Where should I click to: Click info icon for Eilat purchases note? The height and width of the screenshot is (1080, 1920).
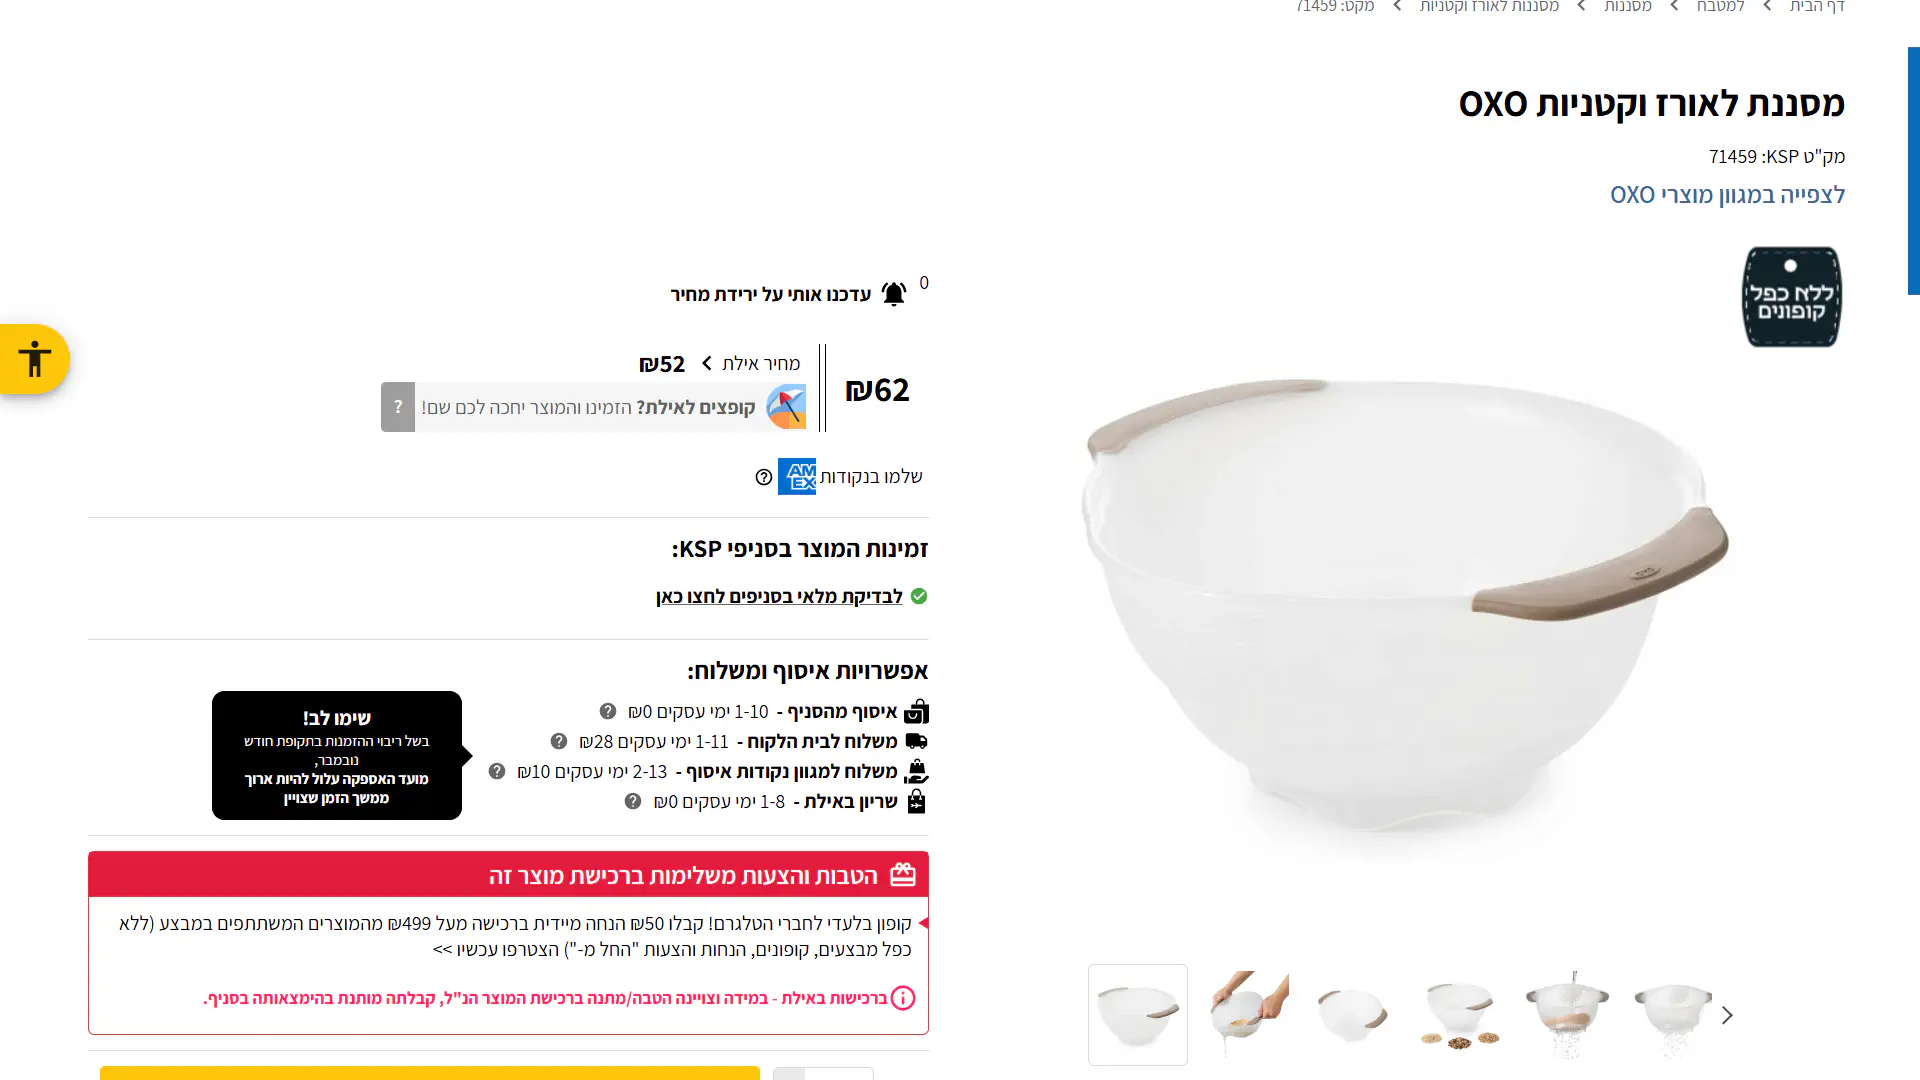pos(903,998)
